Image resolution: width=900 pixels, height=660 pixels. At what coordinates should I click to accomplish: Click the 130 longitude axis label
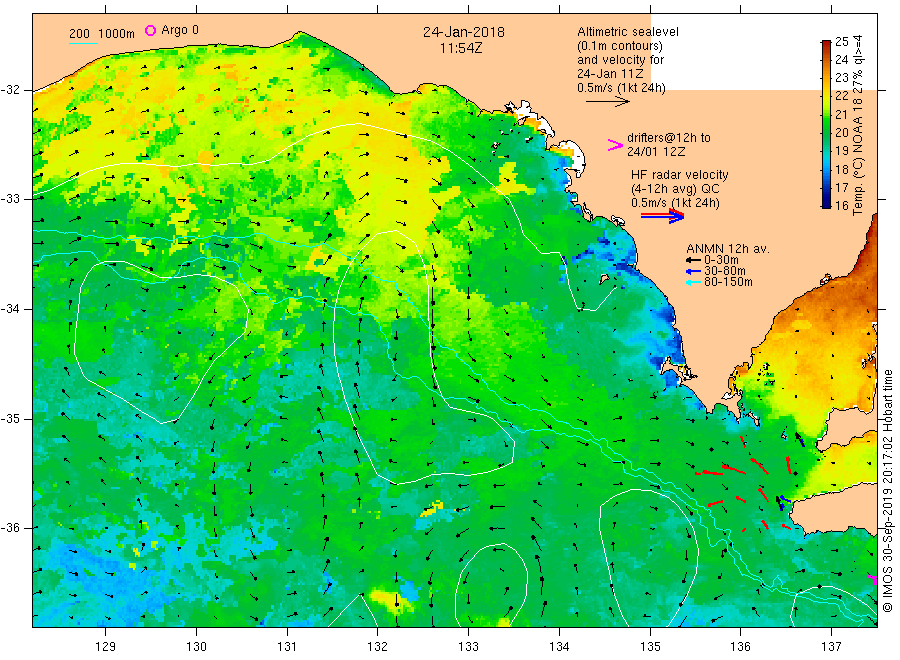196,647
